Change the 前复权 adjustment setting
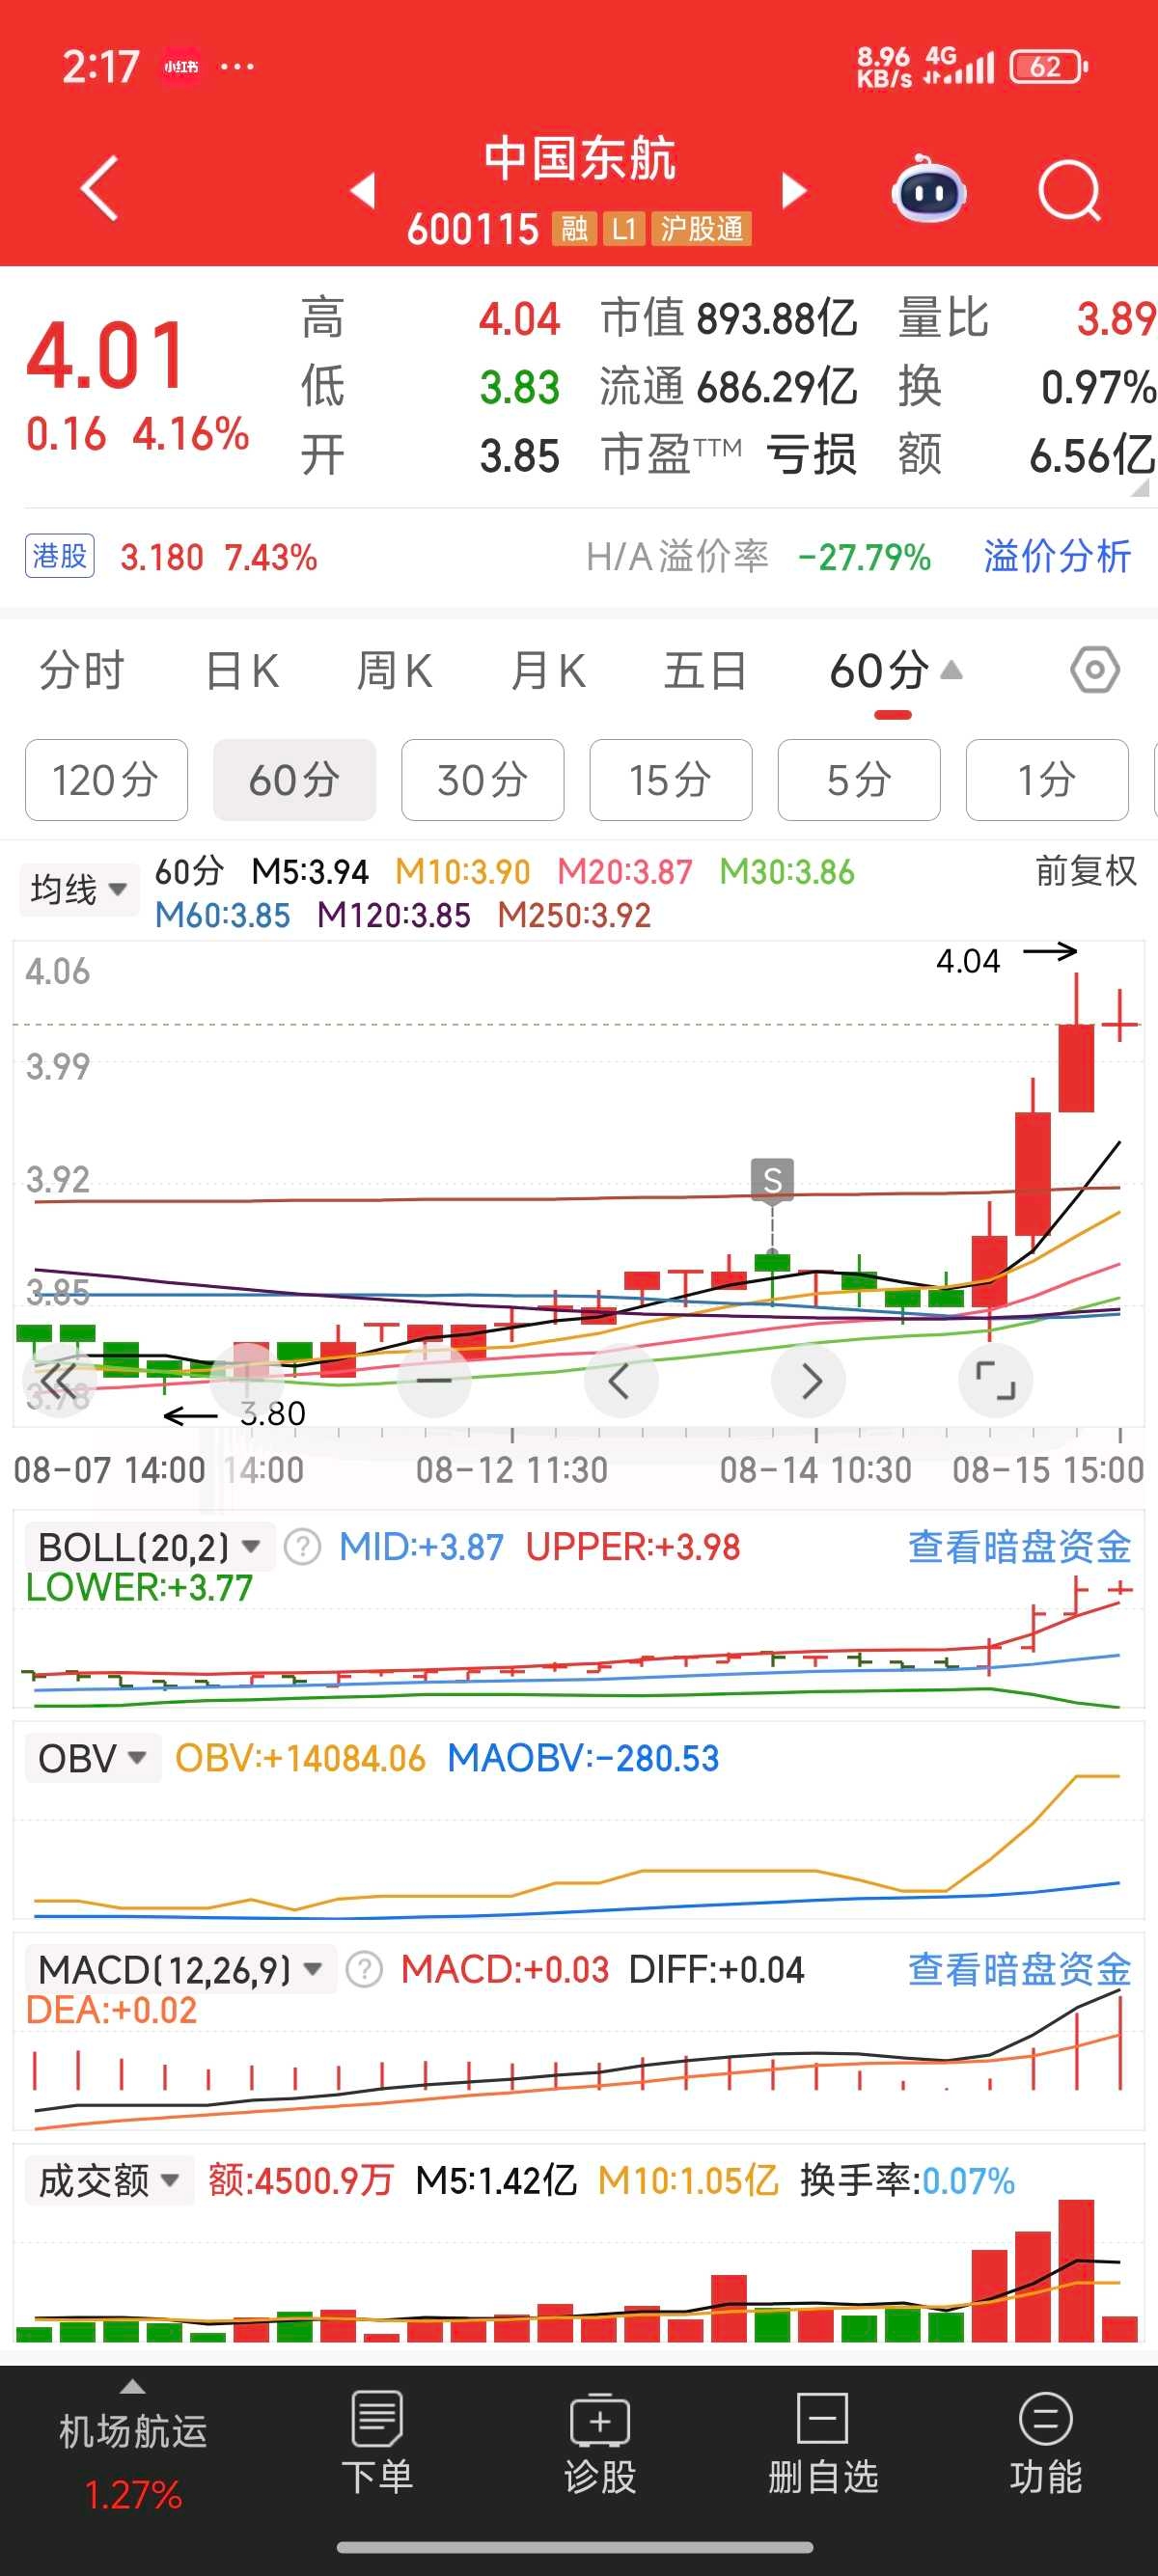Viewport: 1158px width, 2576px height. (1086, 871)
